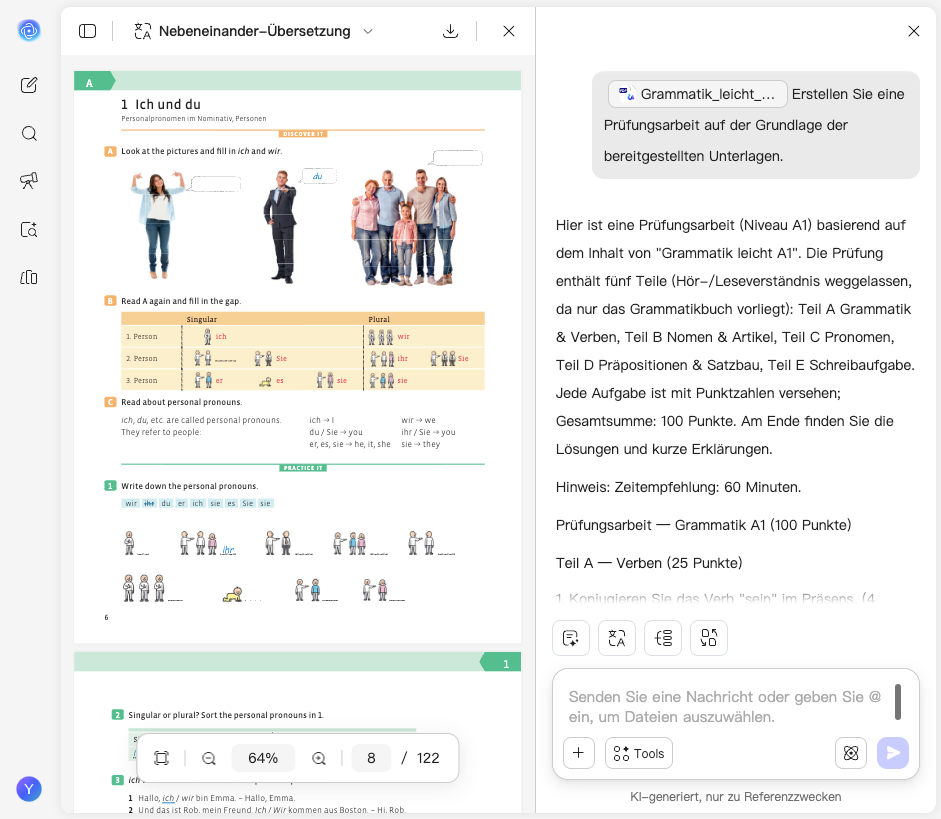Start a new chat with the compose icon
Viewport: 941px width, 819px height.
pyautogui.click(x=29, y=85)
